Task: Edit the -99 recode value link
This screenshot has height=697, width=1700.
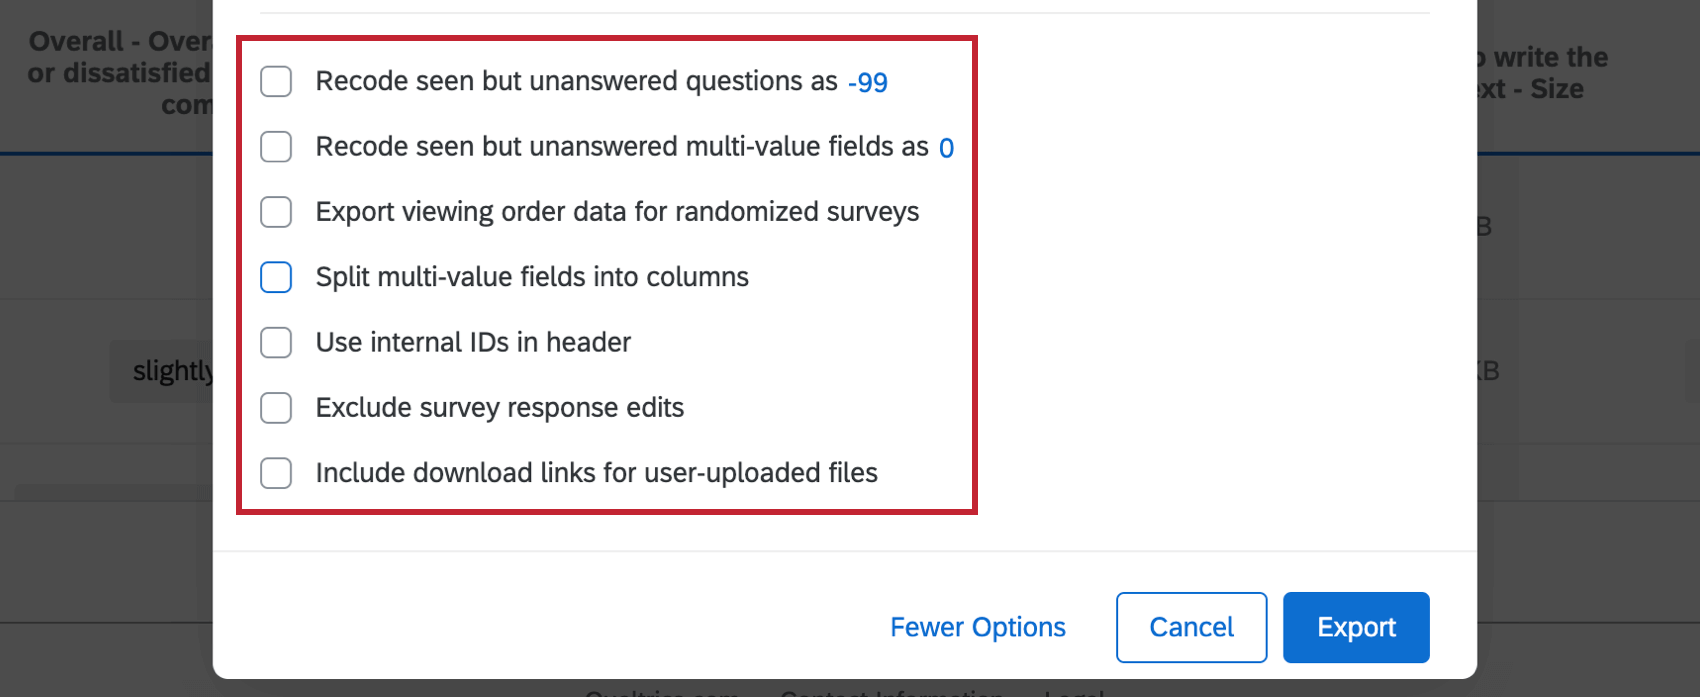Action: coord(868,82)
